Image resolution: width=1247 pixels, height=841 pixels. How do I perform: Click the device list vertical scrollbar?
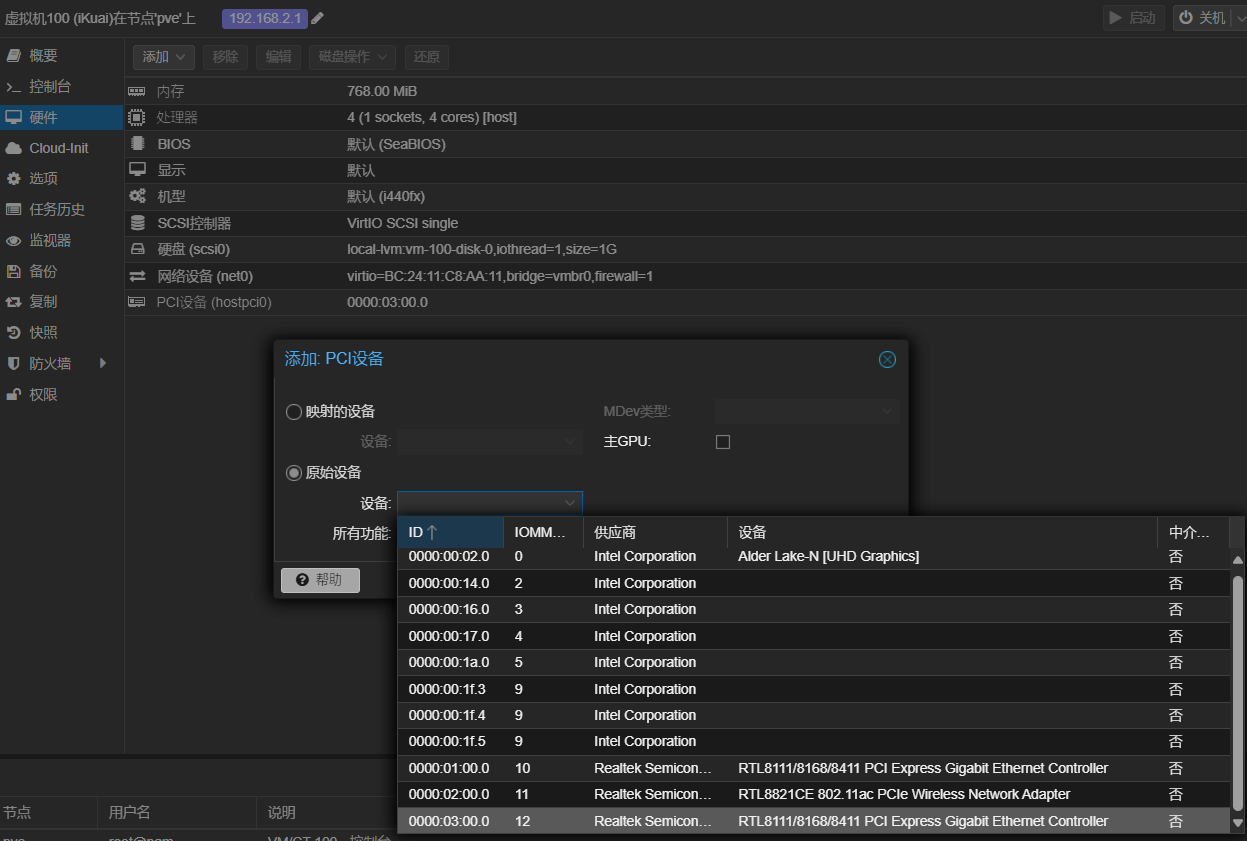tap(1238, 690)
